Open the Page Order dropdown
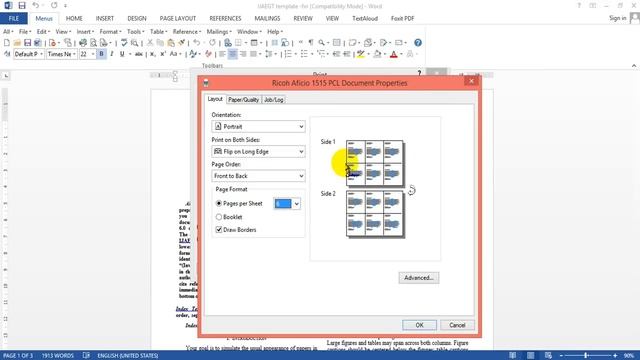 [258, 176]
